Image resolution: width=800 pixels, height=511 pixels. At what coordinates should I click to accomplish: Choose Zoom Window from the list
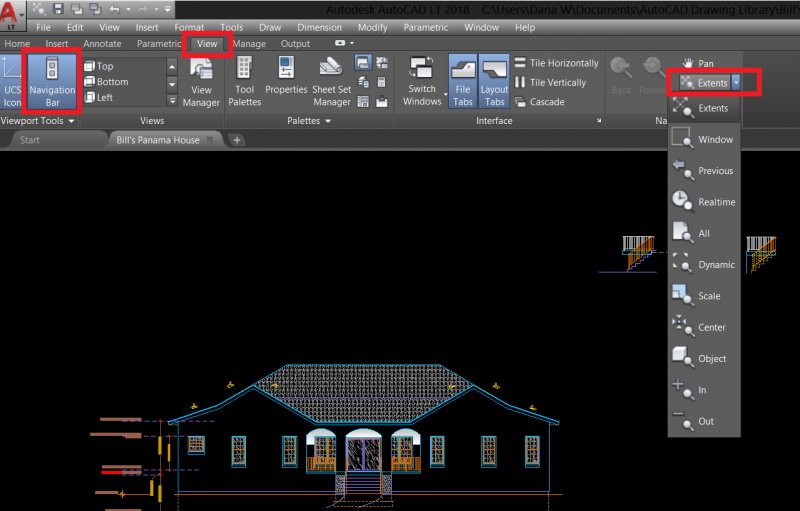tap(704, 139)
